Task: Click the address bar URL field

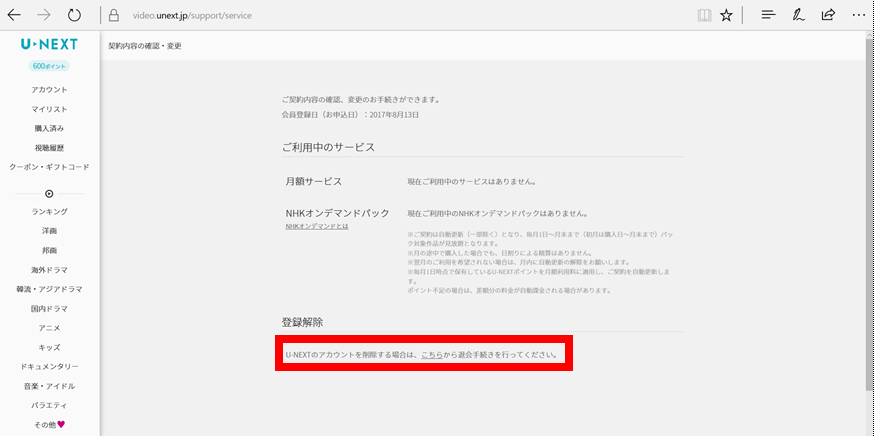Action: [192, 16]
